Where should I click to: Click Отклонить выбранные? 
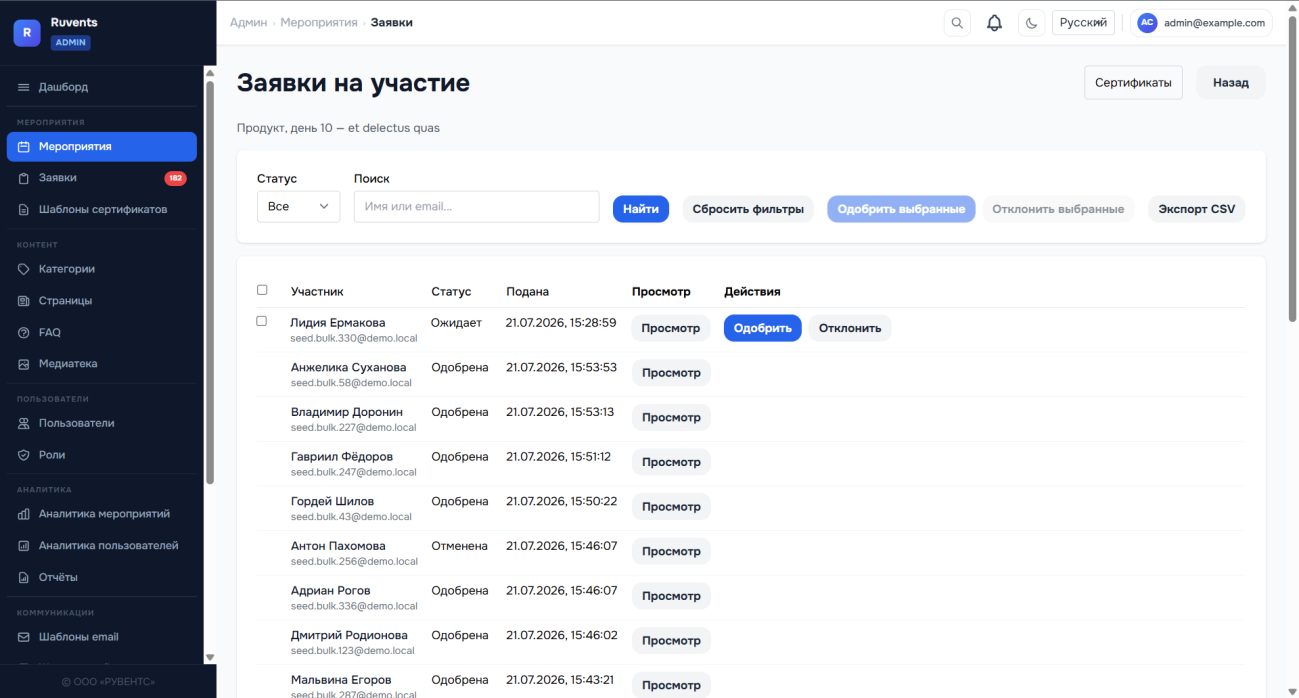click(x=1058, y=209)
